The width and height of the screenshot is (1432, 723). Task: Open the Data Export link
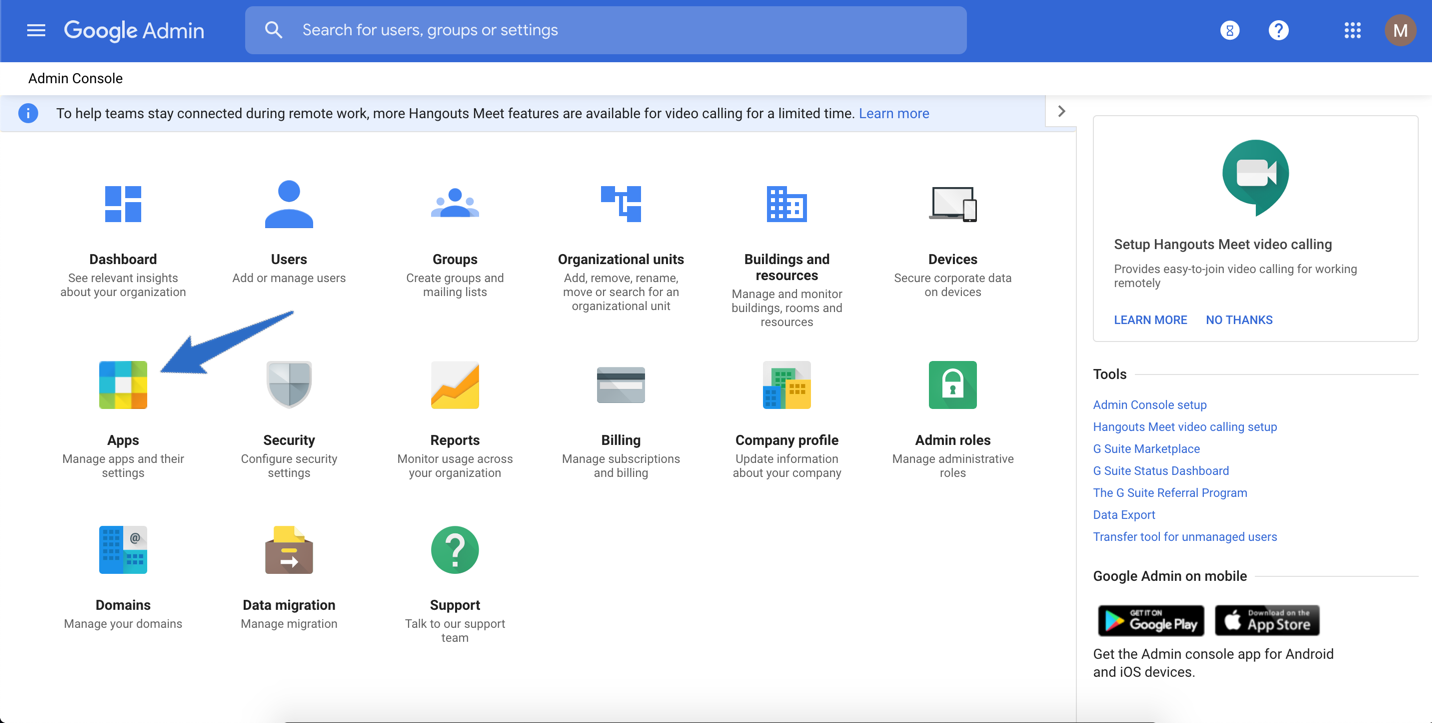pyautogui.click(x=1124, y=515)
